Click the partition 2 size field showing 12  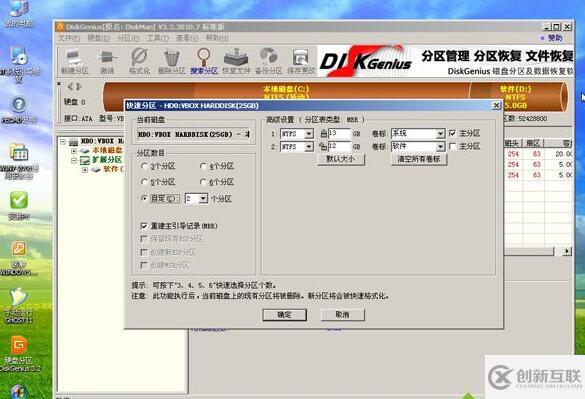coord(339,147)
